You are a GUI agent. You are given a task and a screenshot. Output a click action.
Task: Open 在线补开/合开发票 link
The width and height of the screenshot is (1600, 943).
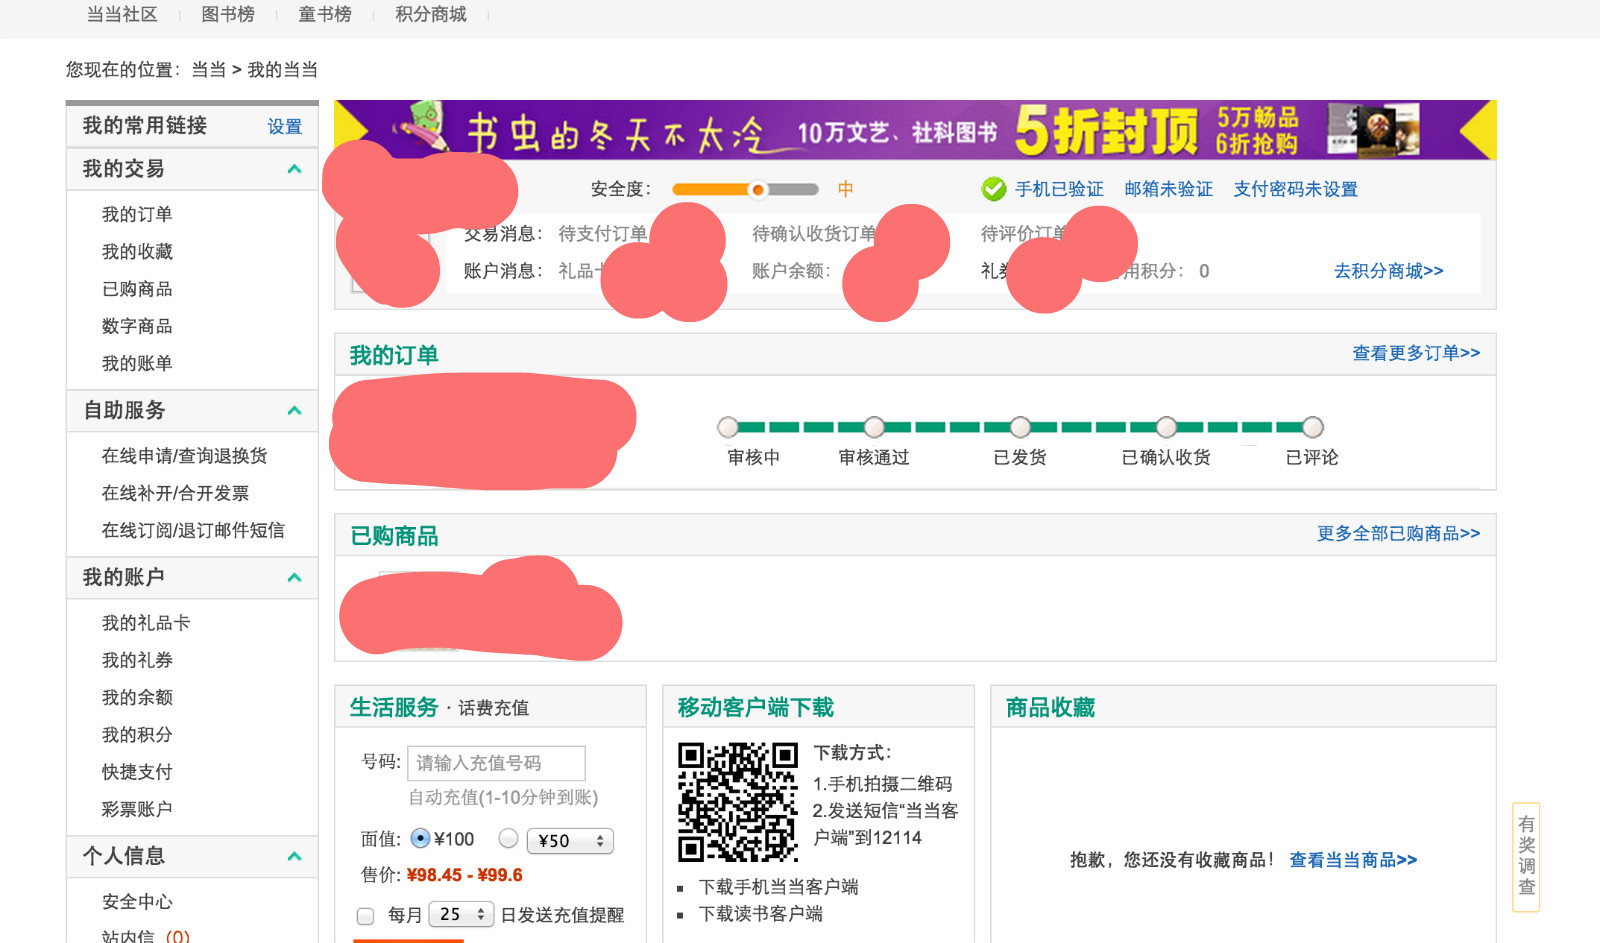click(x=175, y=493)
